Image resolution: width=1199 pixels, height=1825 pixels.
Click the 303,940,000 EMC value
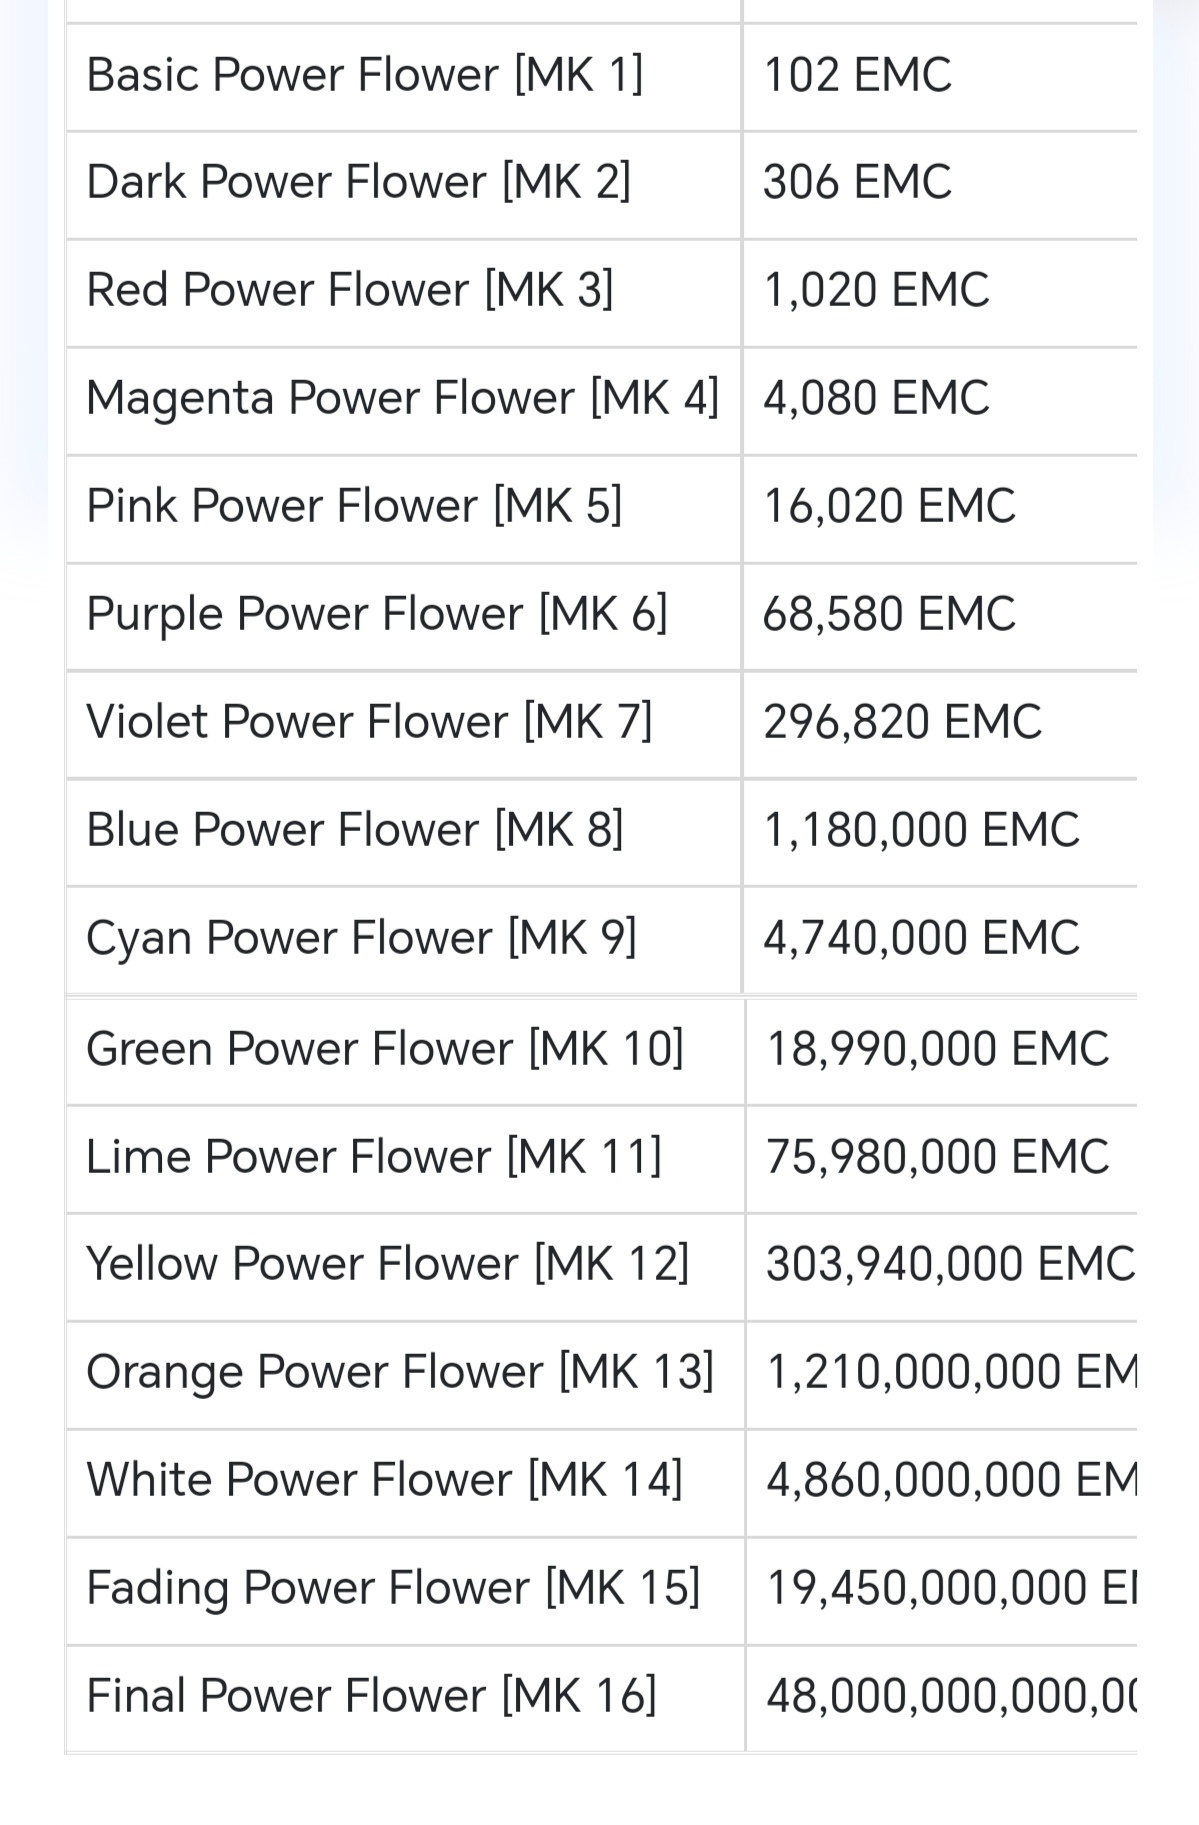(x=950, y=1264)
